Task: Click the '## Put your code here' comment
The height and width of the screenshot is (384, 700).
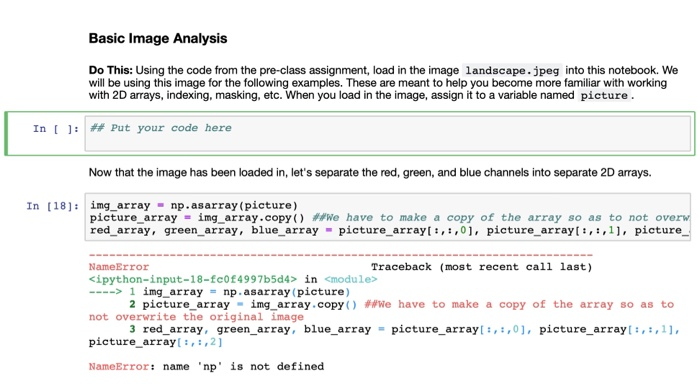Action: tap(161, 128)
